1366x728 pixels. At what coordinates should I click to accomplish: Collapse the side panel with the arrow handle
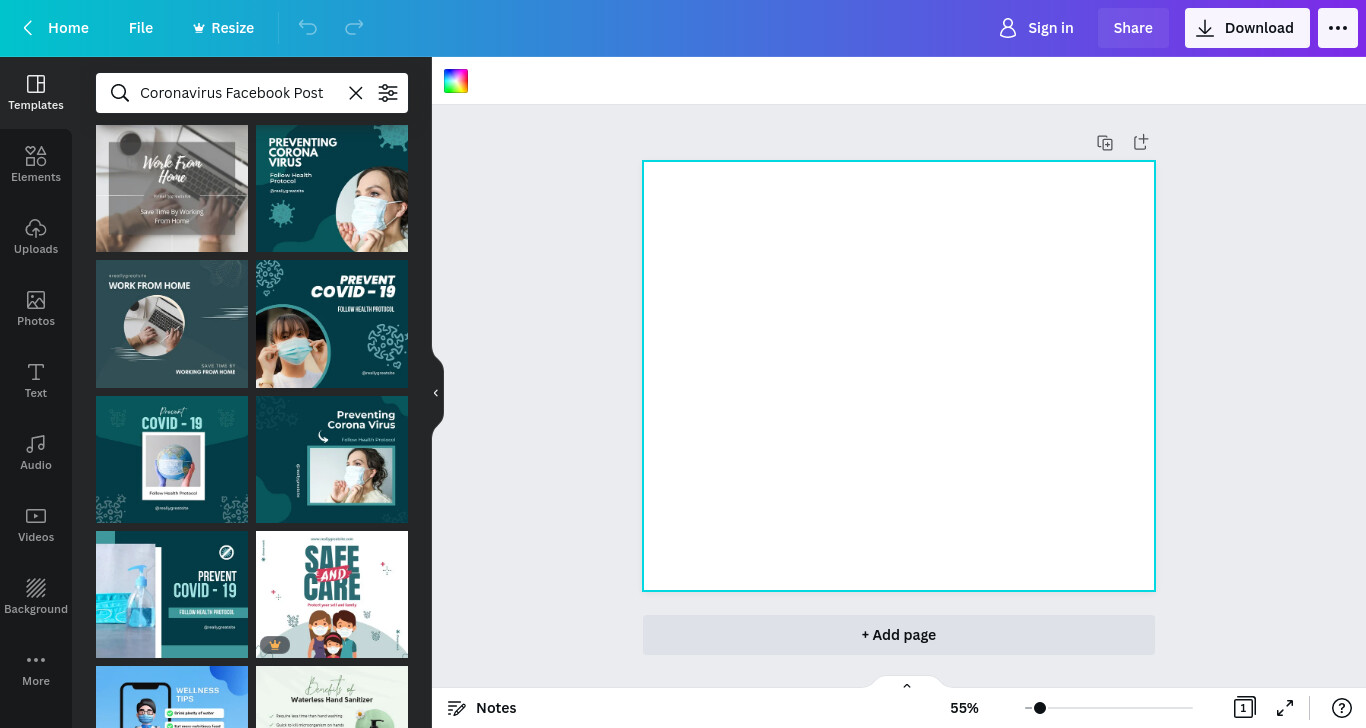tap(436, 393)
